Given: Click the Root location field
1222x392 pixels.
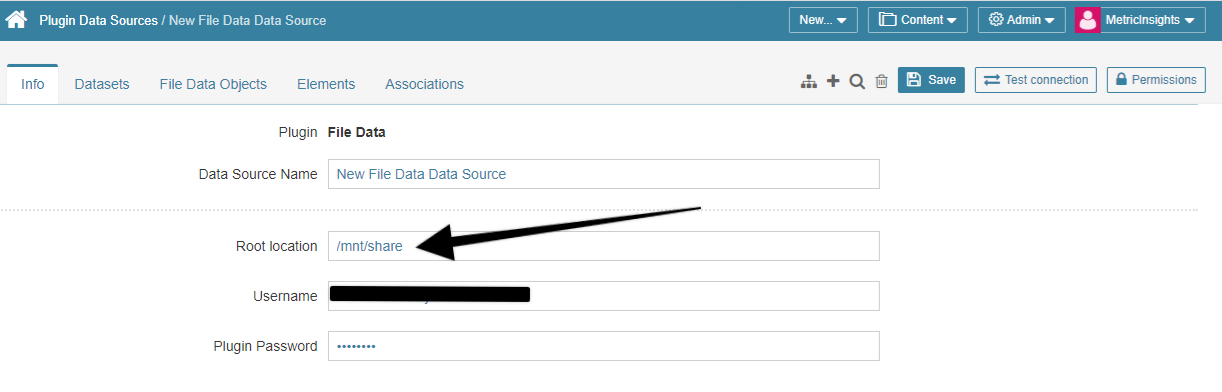Looking at the screenshot, I should pyautogui.click(x=604, y=246).
